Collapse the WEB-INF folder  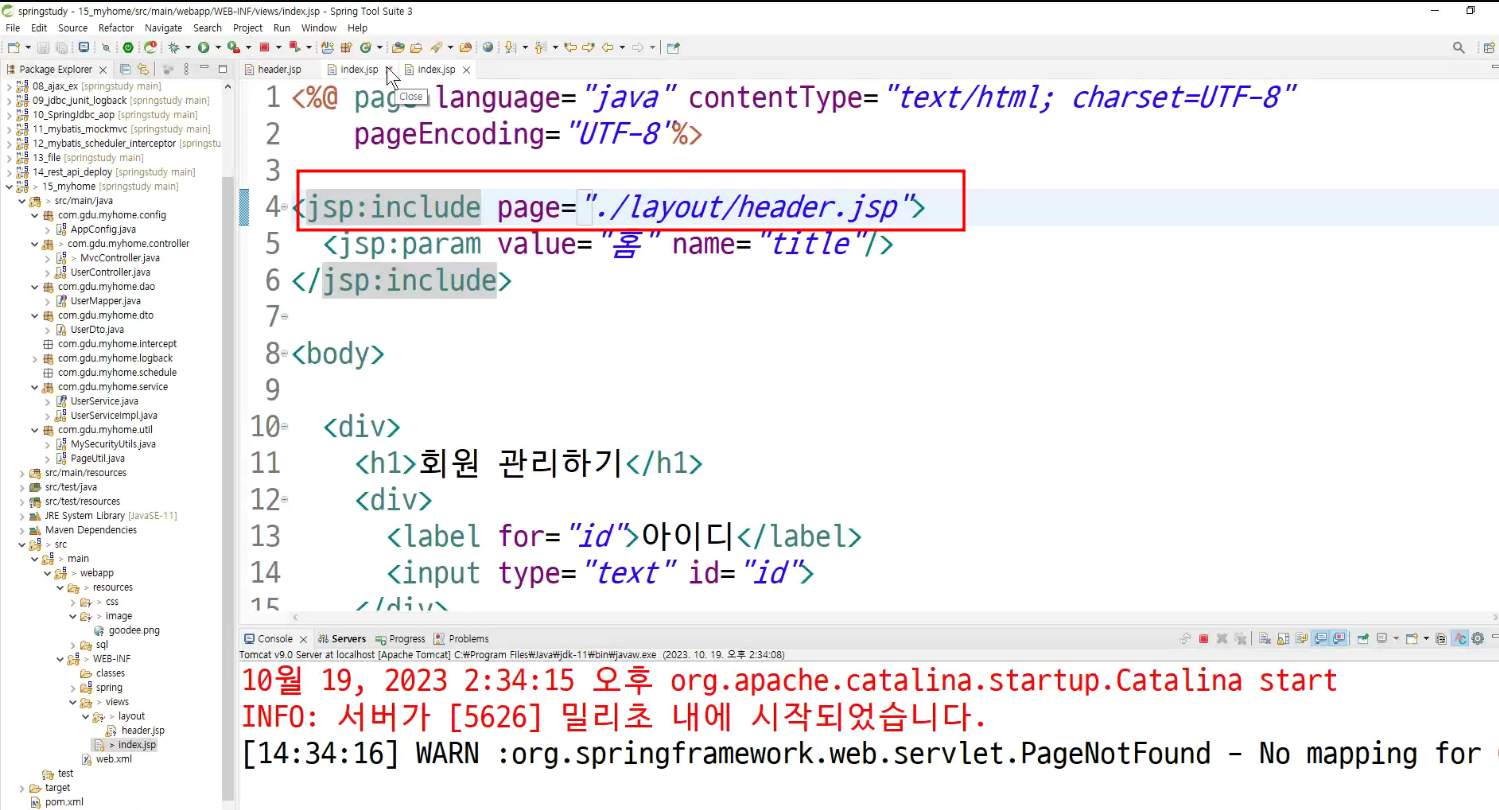(59, 659)
